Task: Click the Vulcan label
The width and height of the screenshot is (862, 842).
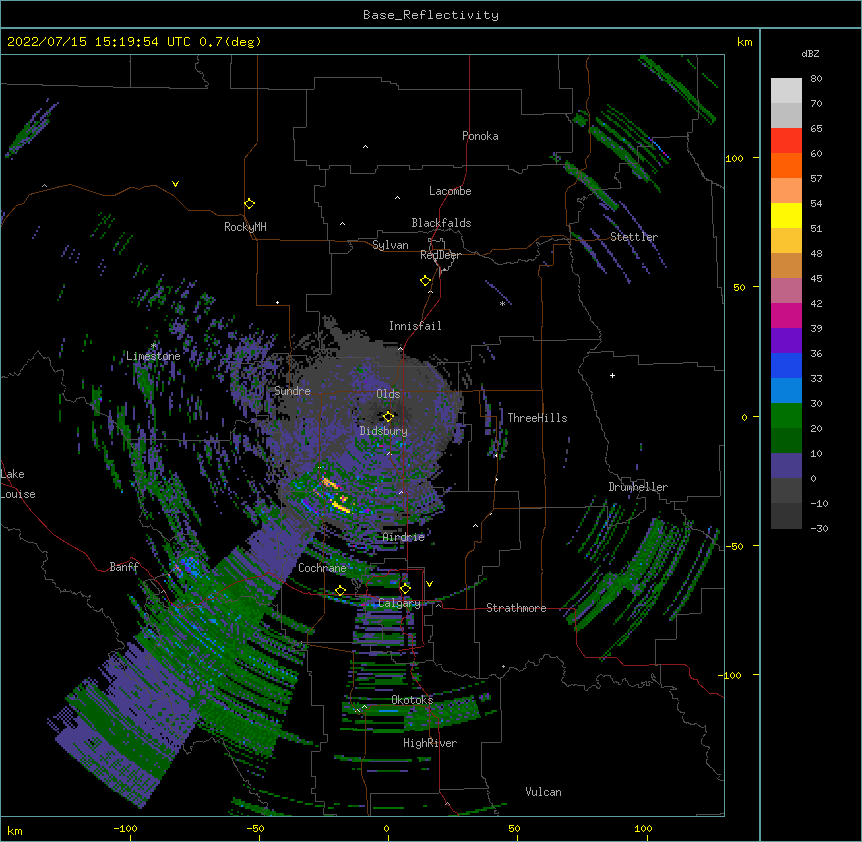Action: (543, 792)
